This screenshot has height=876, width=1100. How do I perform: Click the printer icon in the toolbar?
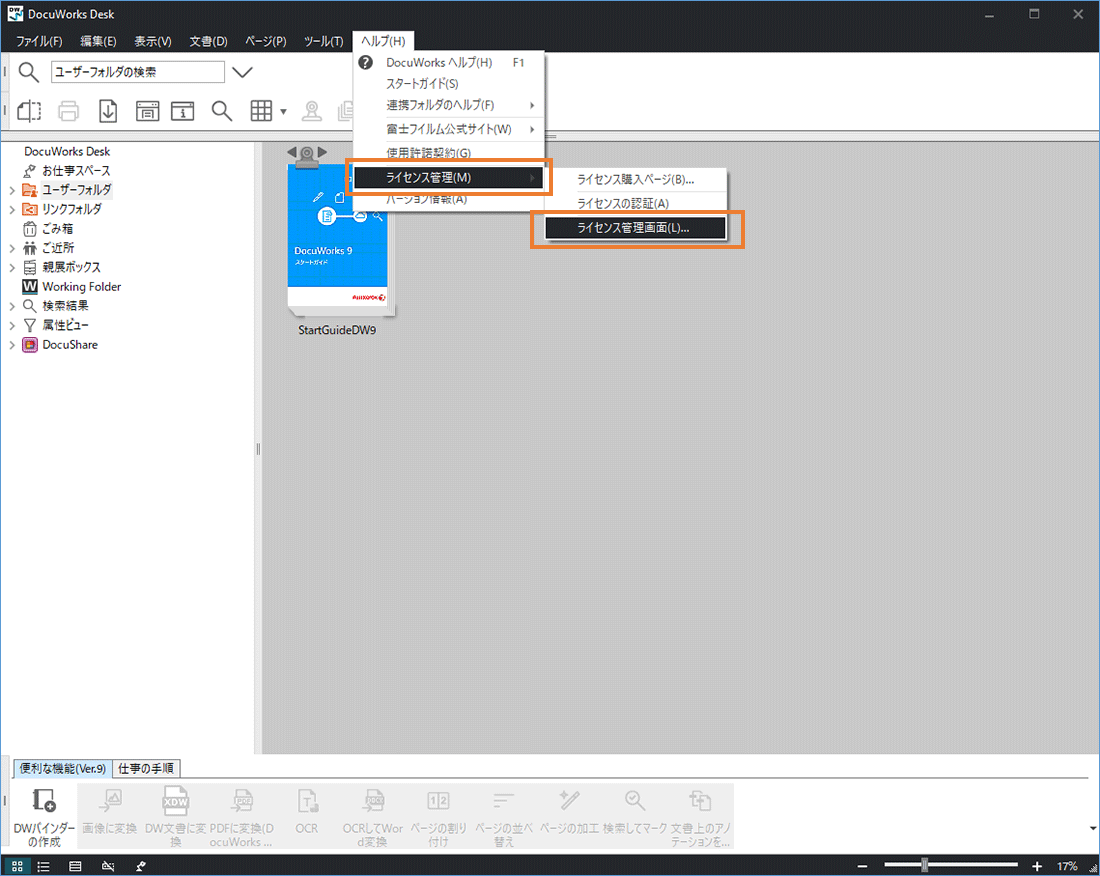pos(68,111)
